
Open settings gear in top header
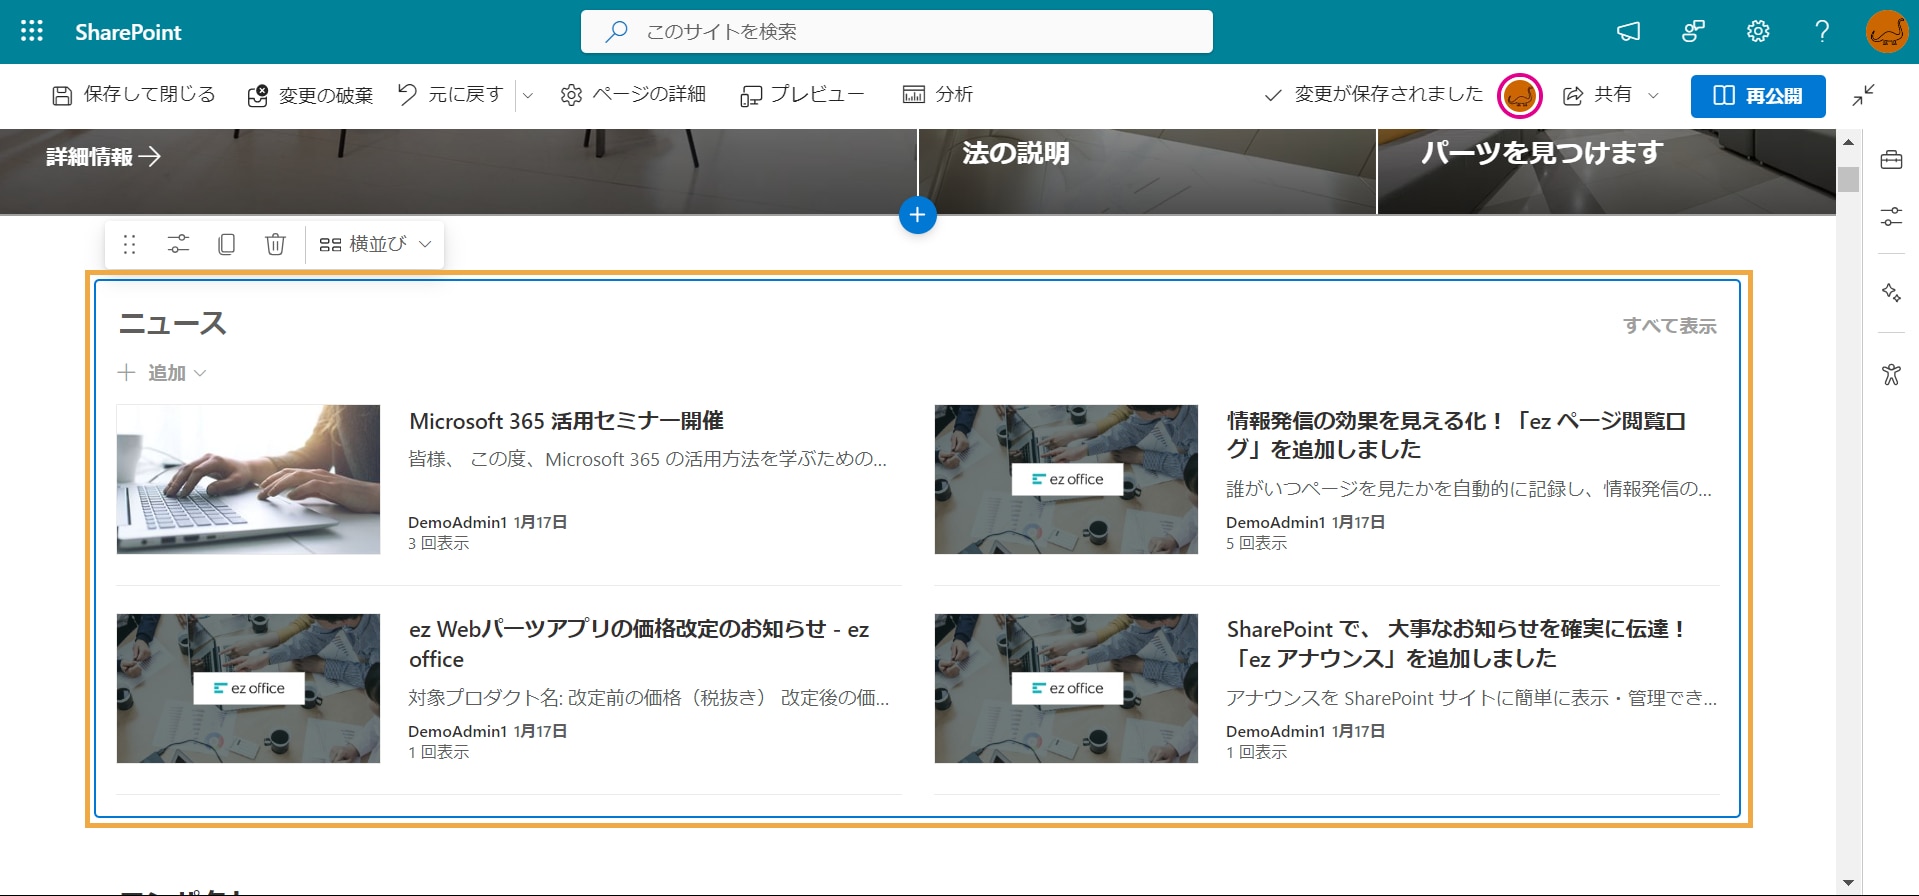[x=1757, y=32]
